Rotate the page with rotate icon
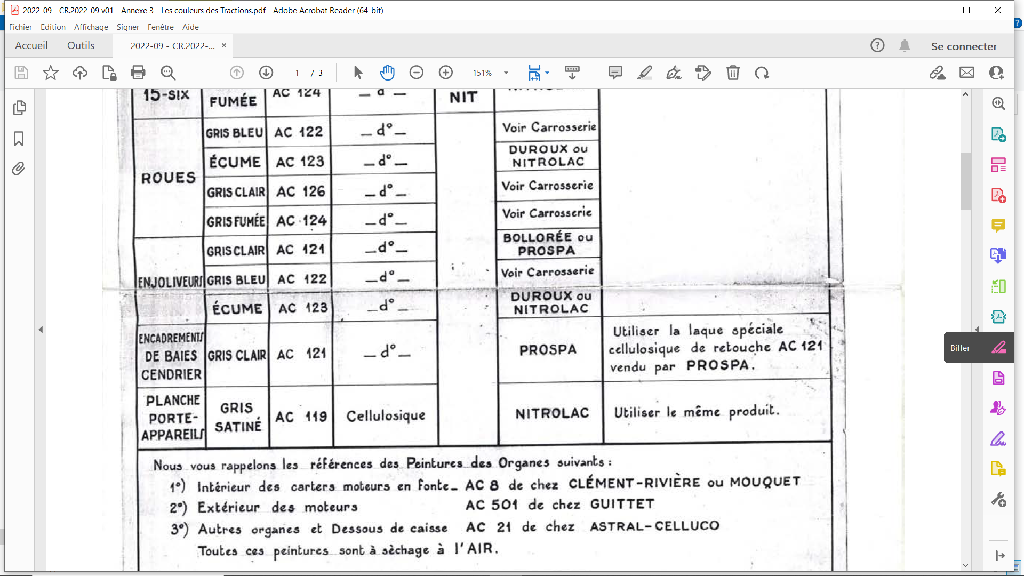1024x576 pixels. coord(762,72)
